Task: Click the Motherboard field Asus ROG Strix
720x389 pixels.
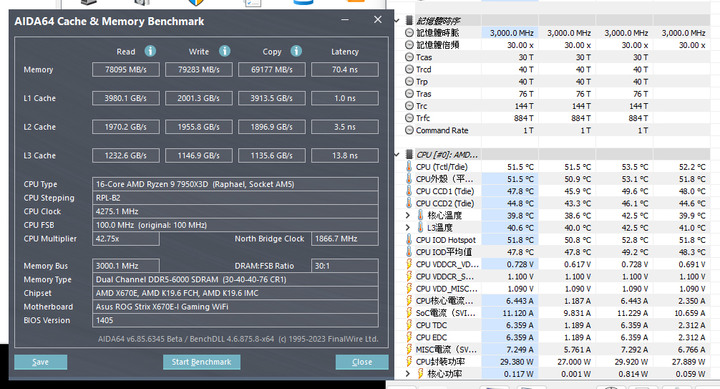Action: tap(235, 307)
